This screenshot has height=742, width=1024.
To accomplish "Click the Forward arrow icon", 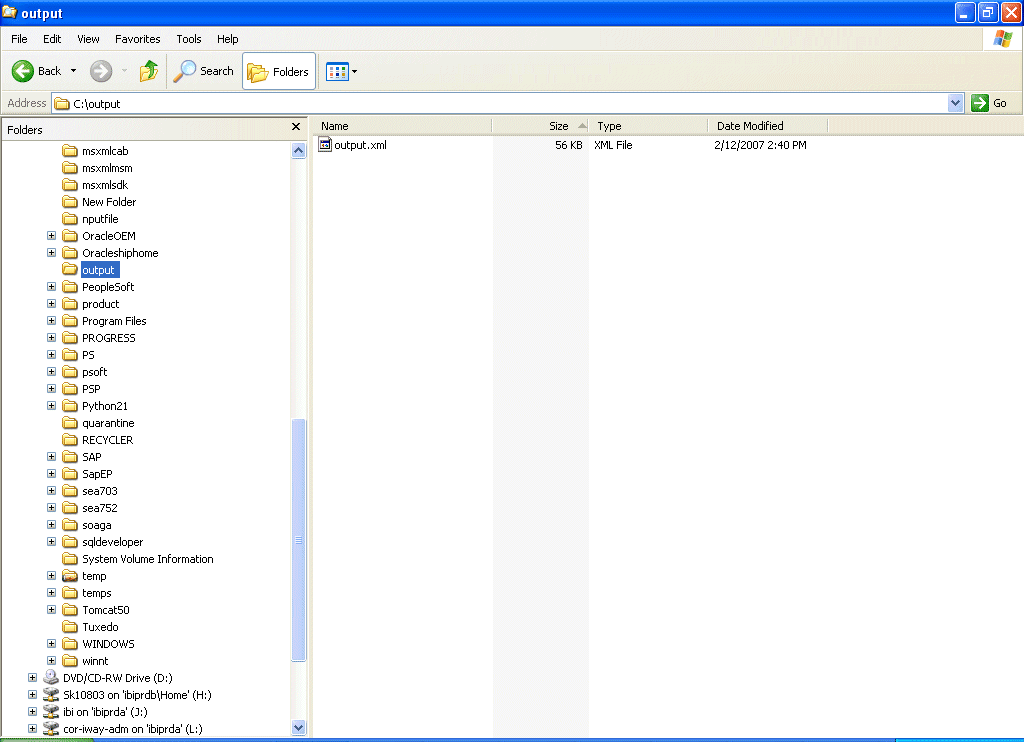I will [x=101, y=71].
